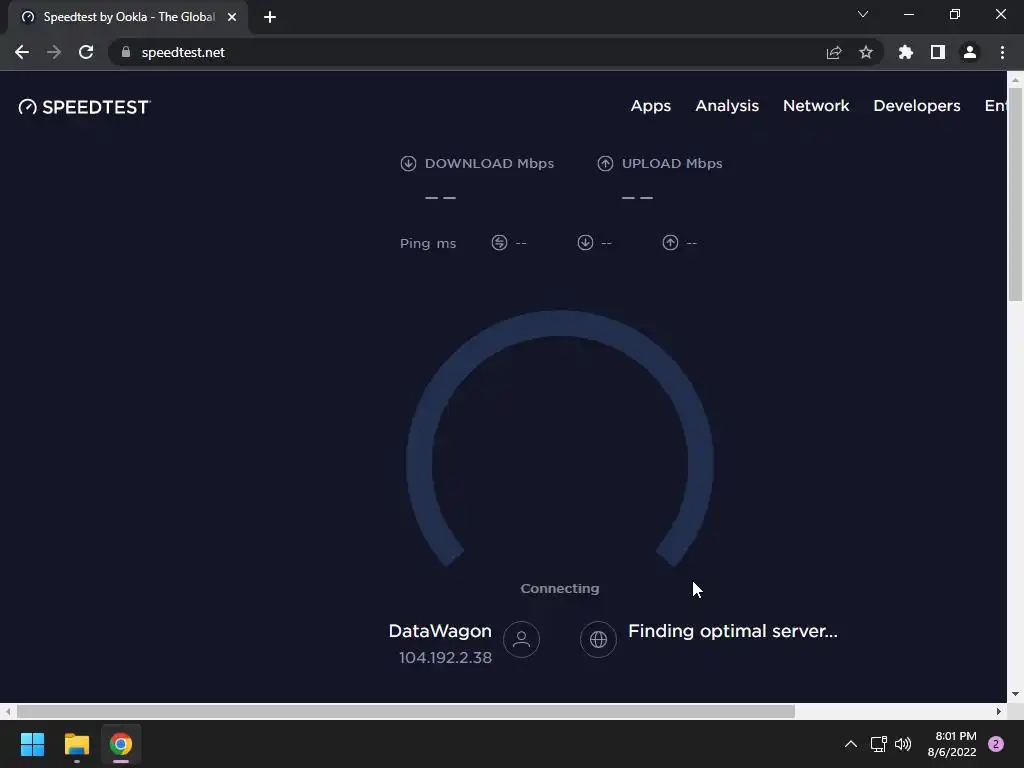Show hidden system tray icons chevron
The image size is (1024, 768).
pos(851,744)
